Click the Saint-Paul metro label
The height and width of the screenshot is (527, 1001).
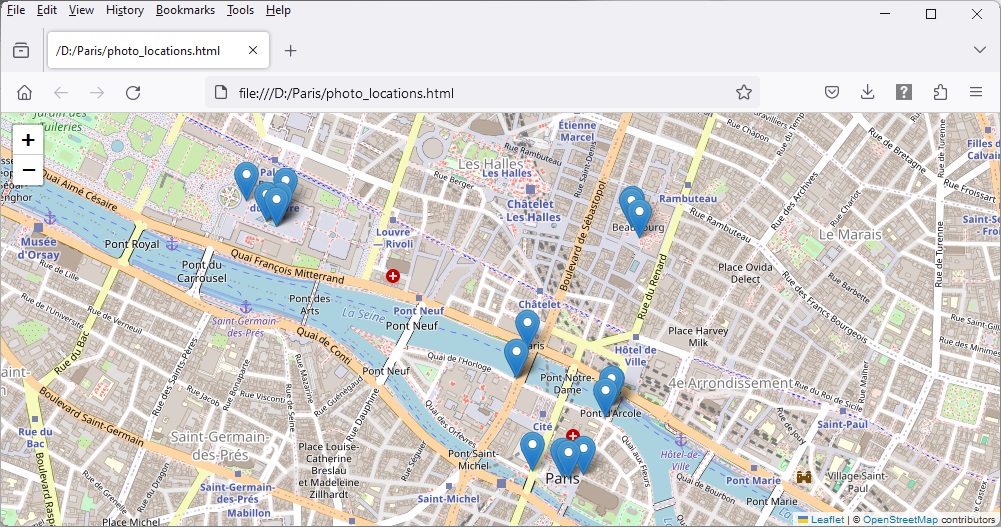(x=843, y=424)
